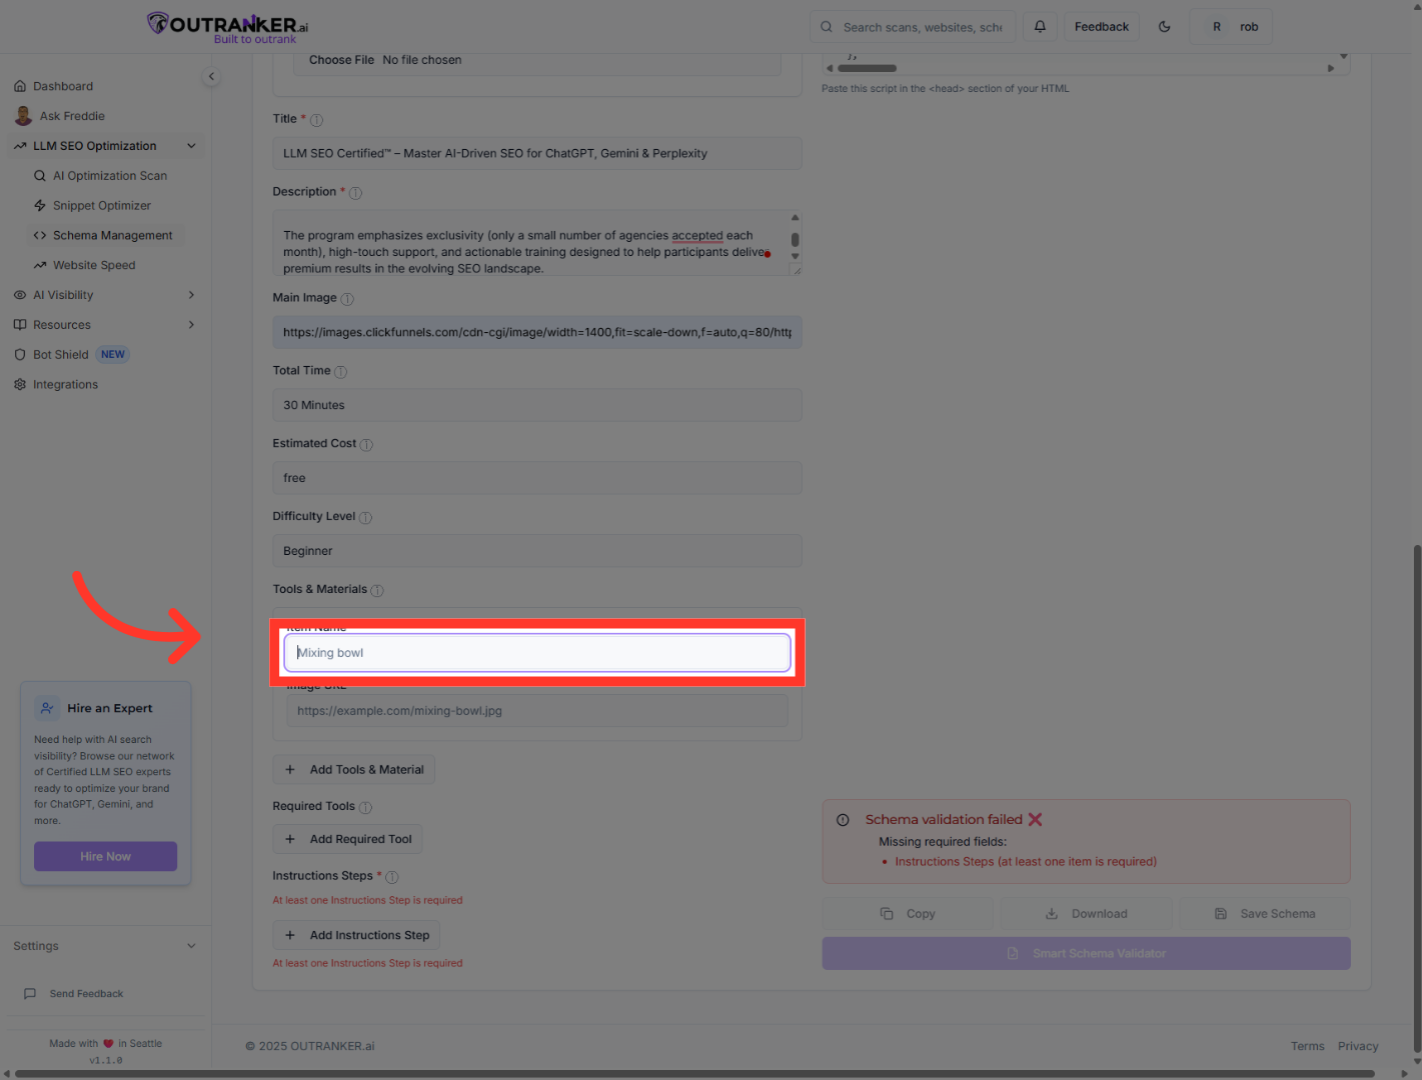
Task: Click the Total Time field
Action: (537, 405)
